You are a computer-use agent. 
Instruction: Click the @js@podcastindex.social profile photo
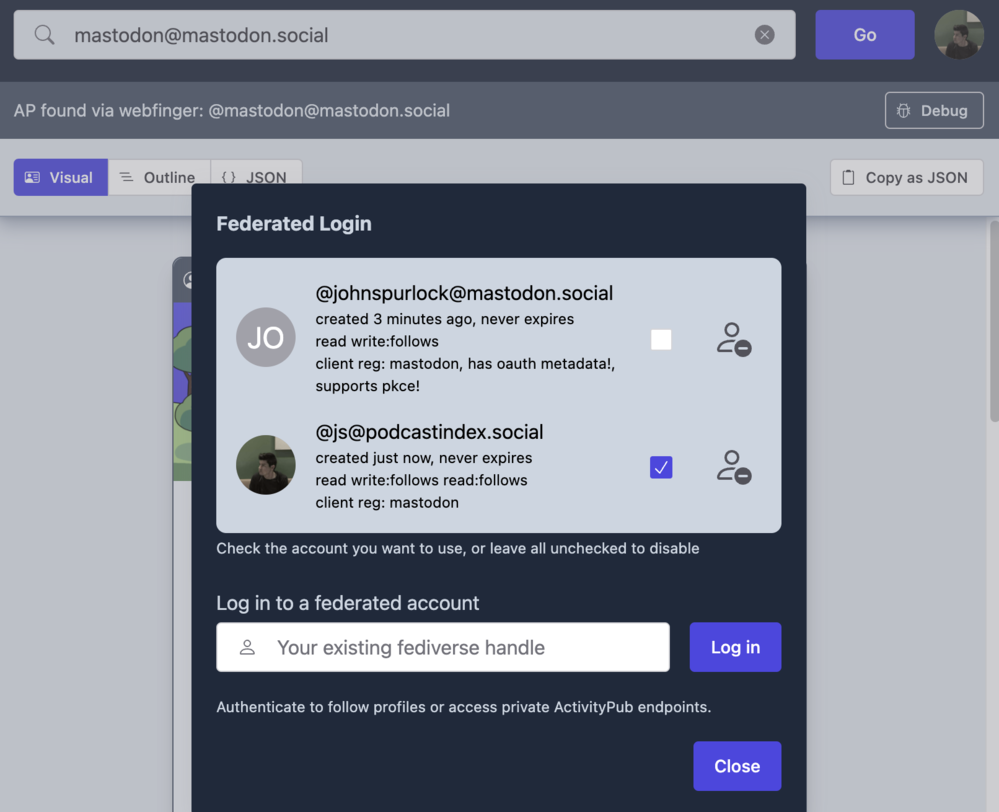[x=265, y=465]
